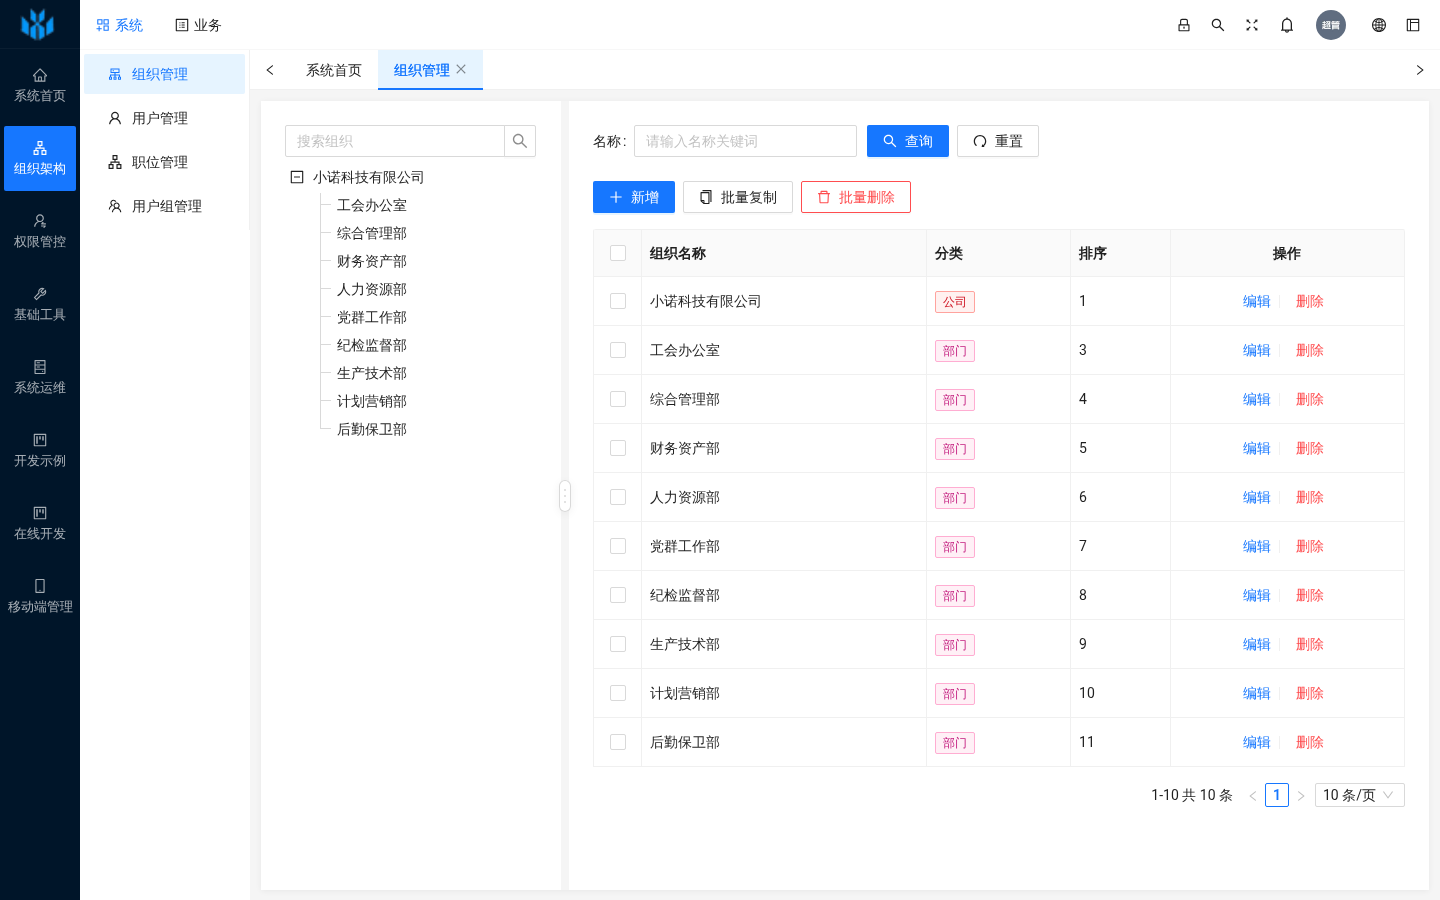This screenshot has height=900, width=1440.
Task: Click the panel splitter handle
Action: point(565,496)
